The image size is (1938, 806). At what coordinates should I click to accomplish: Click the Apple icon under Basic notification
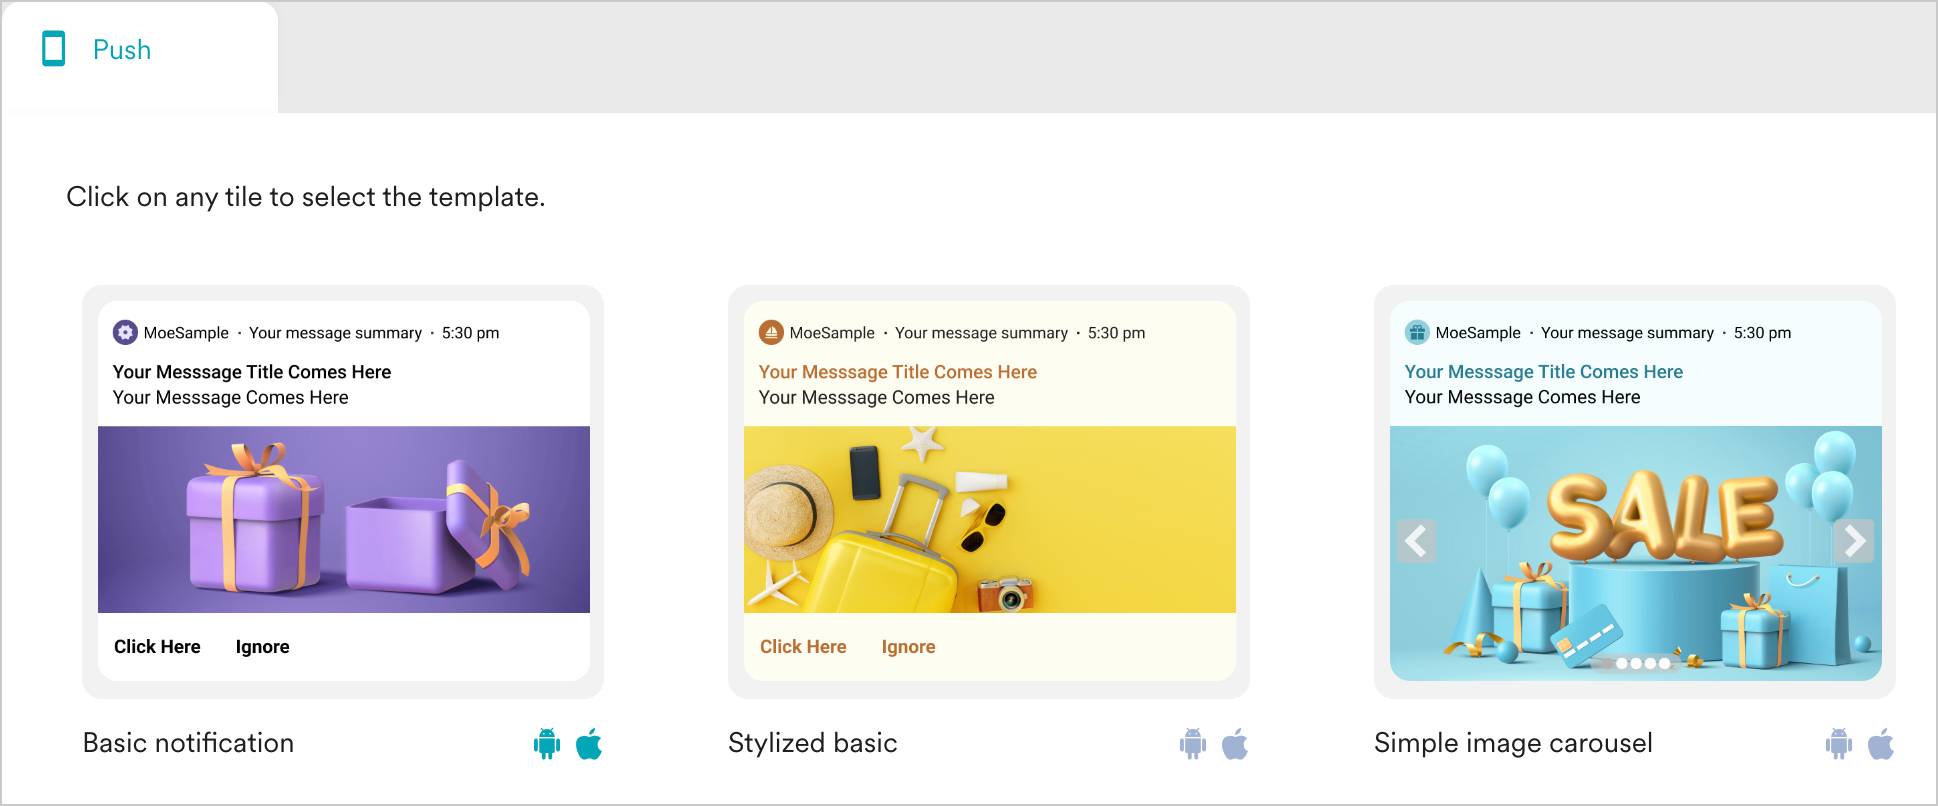(x=589, y=744)
